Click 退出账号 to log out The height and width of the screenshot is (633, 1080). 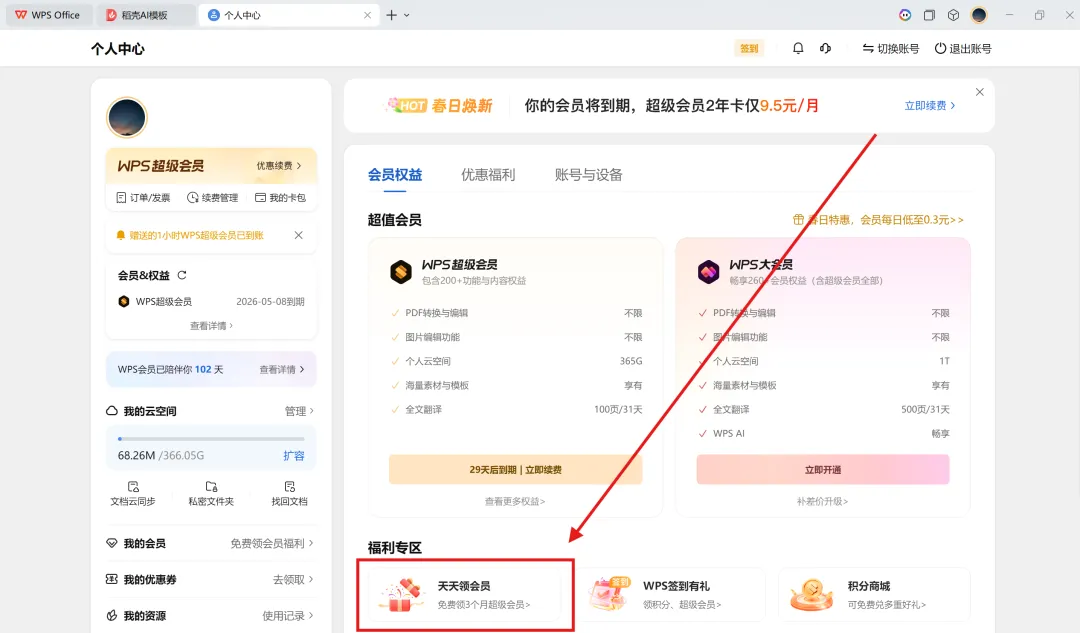pos(963,48)
